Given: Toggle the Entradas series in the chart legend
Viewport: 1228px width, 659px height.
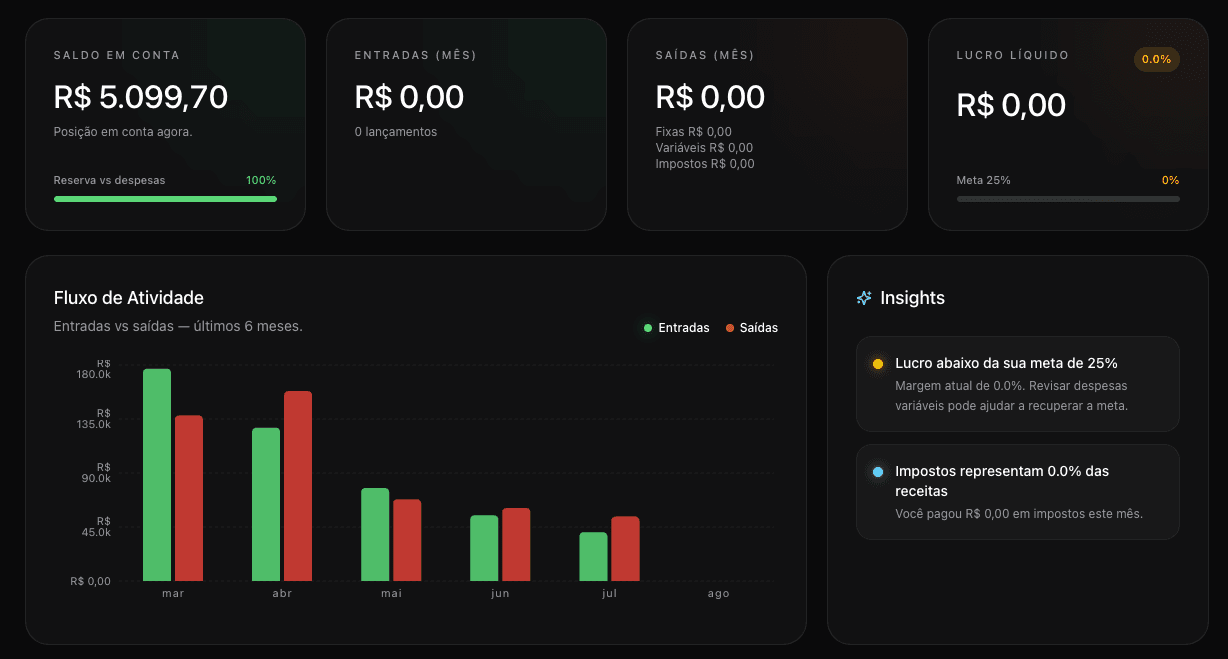Looking at the screenshot, I should [677, 328].
